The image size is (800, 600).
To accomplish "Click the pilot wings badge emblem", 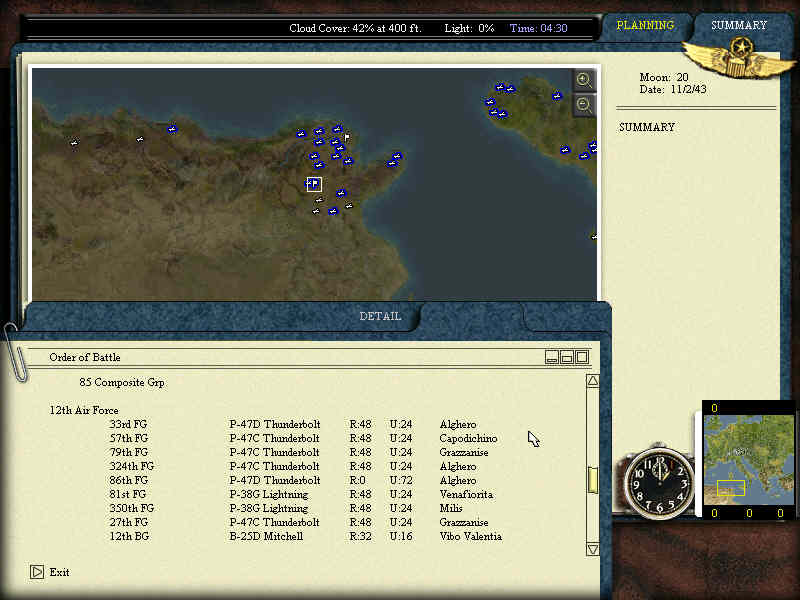I will tap(740, 50).
